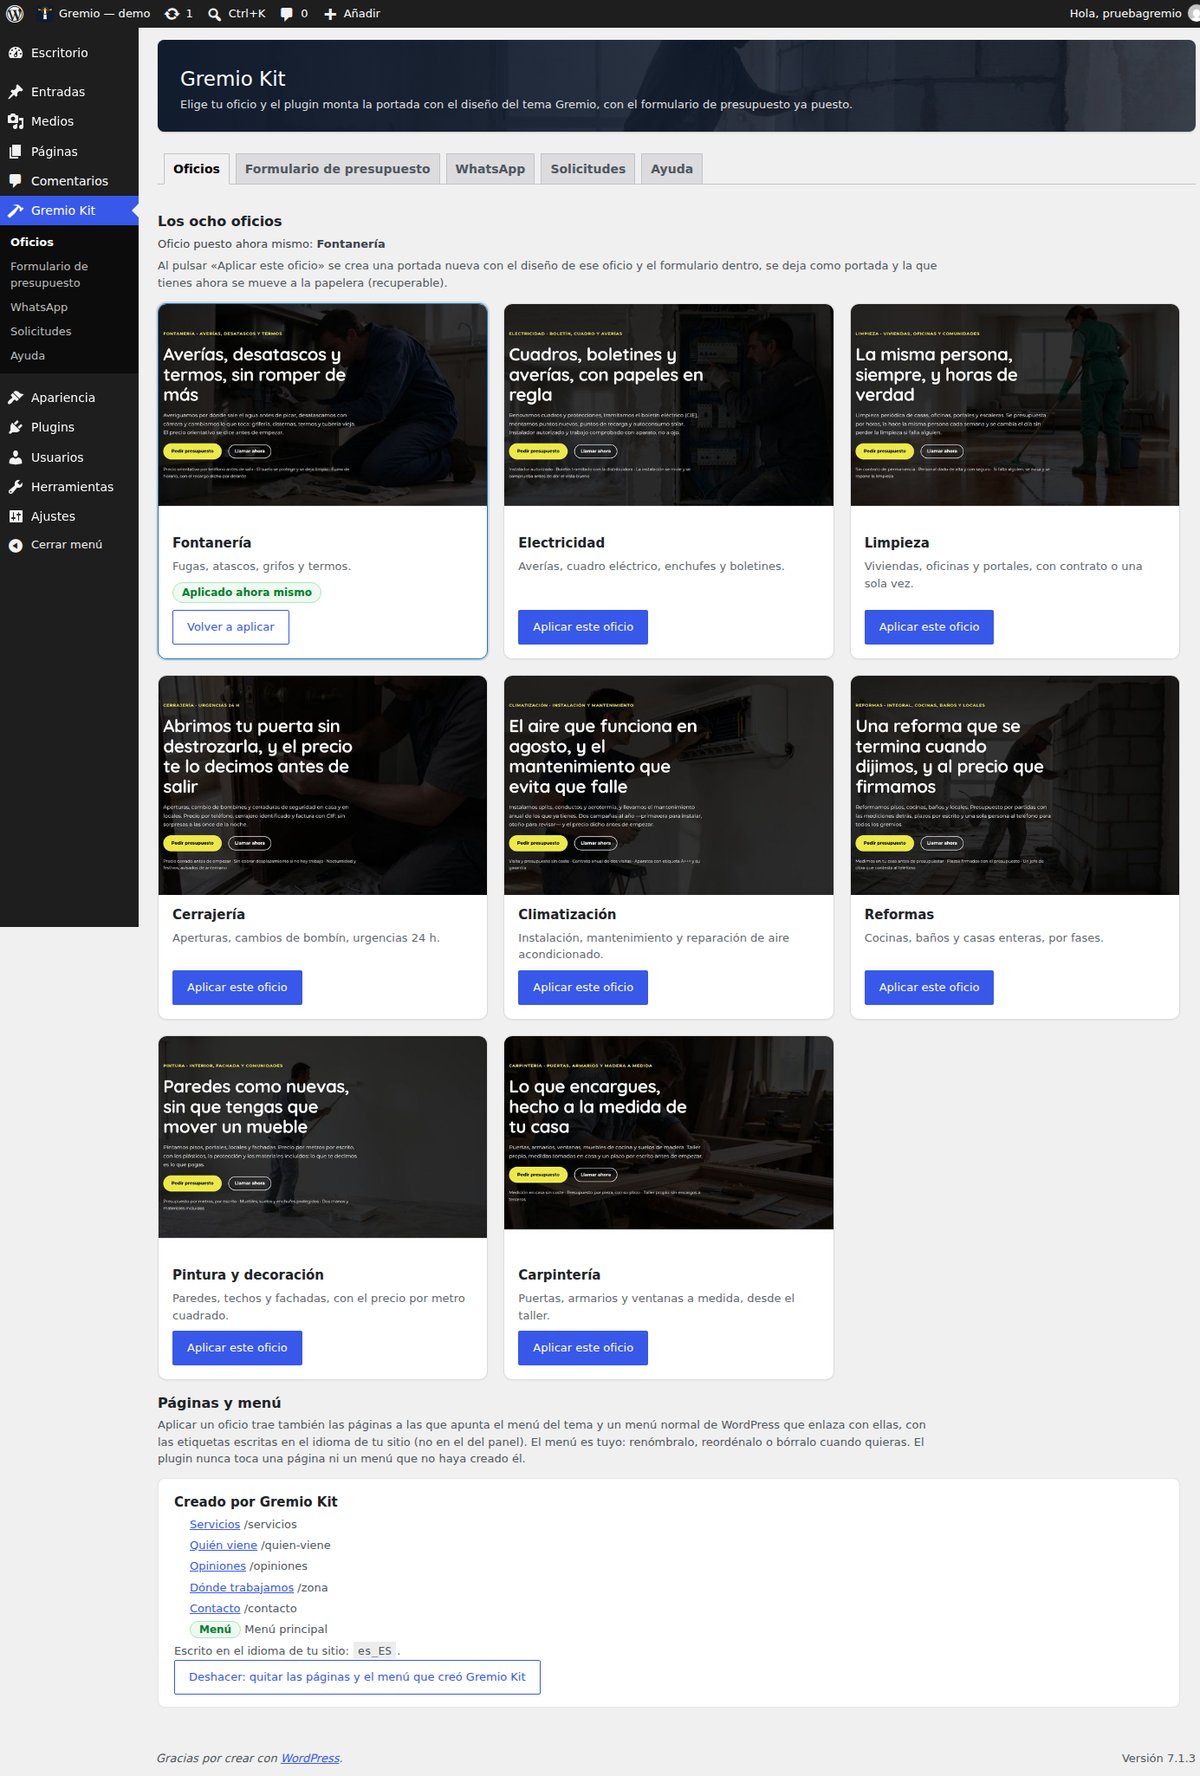
Task: Apply the Limpieza trade
Action: (929, 627)
